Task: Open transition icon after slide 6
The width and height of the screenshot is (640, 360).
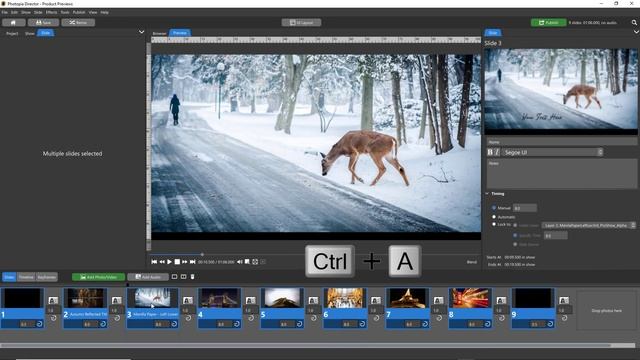Action: tap(376, 300)
